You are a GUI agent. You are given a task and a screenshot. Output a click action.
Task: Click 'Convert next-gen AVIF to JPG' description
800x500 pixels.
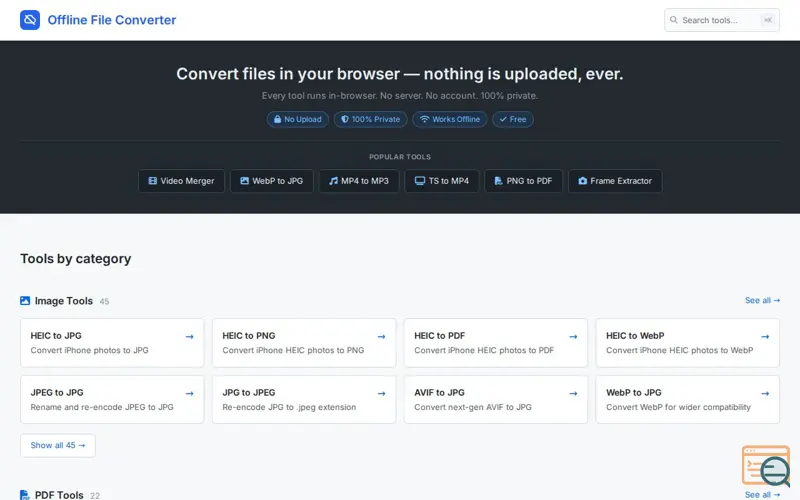pos(473,407)
